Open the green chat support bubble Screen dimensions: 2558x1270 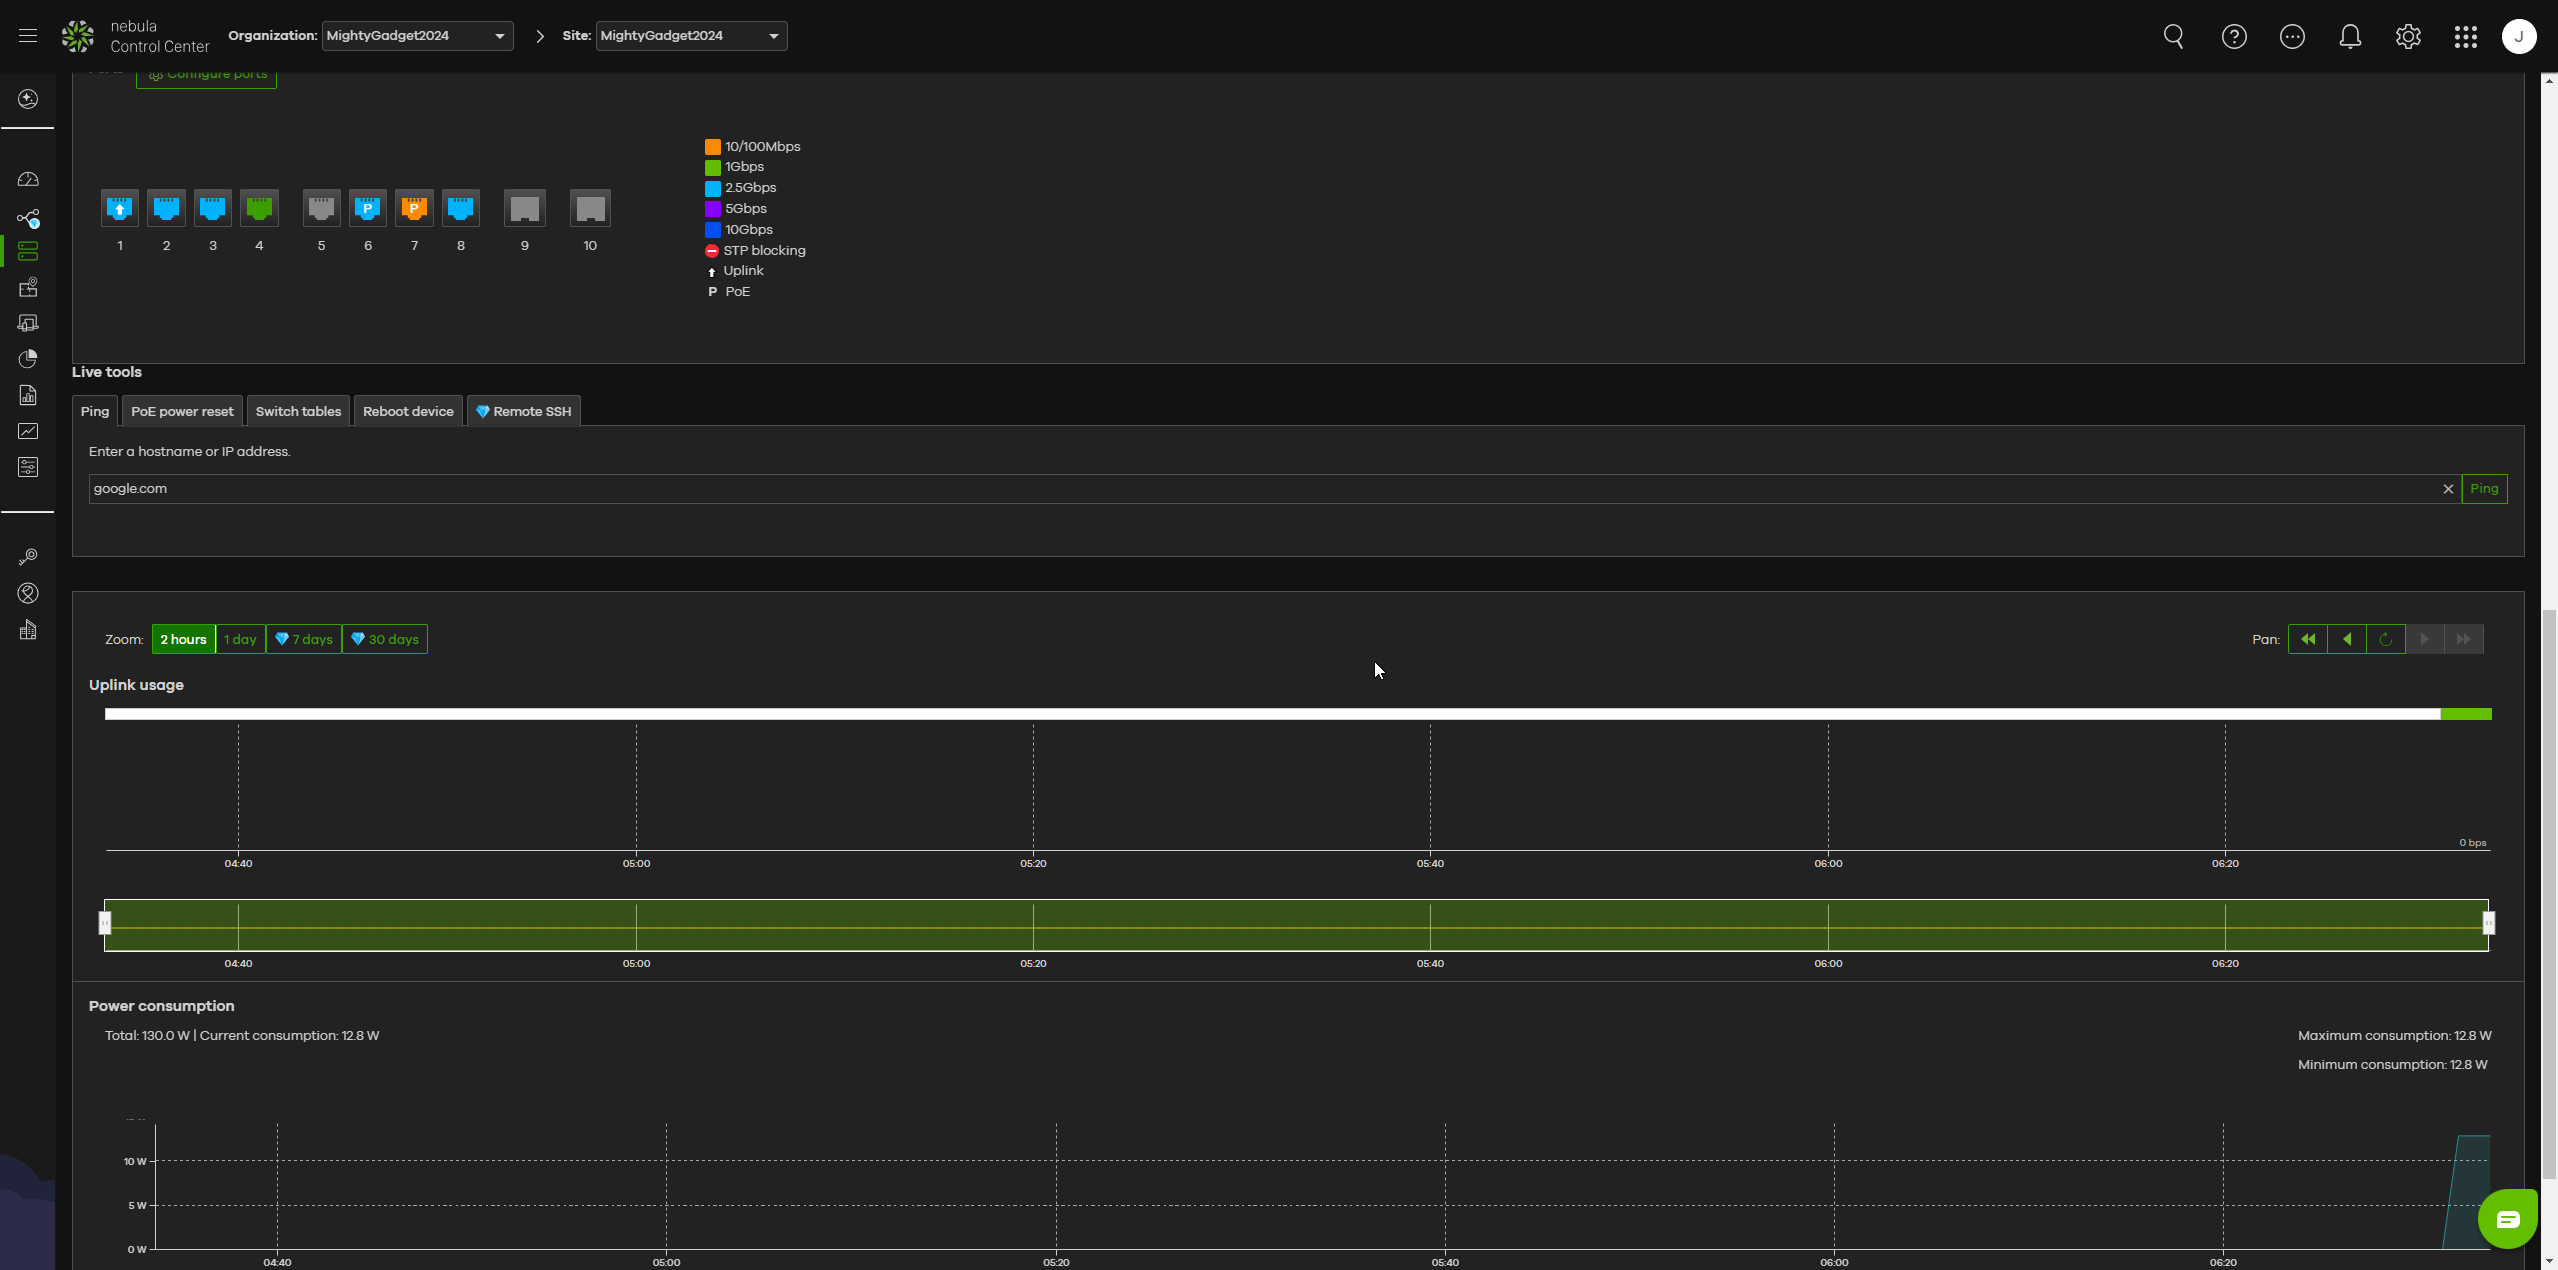[x=2507, y=1219]
